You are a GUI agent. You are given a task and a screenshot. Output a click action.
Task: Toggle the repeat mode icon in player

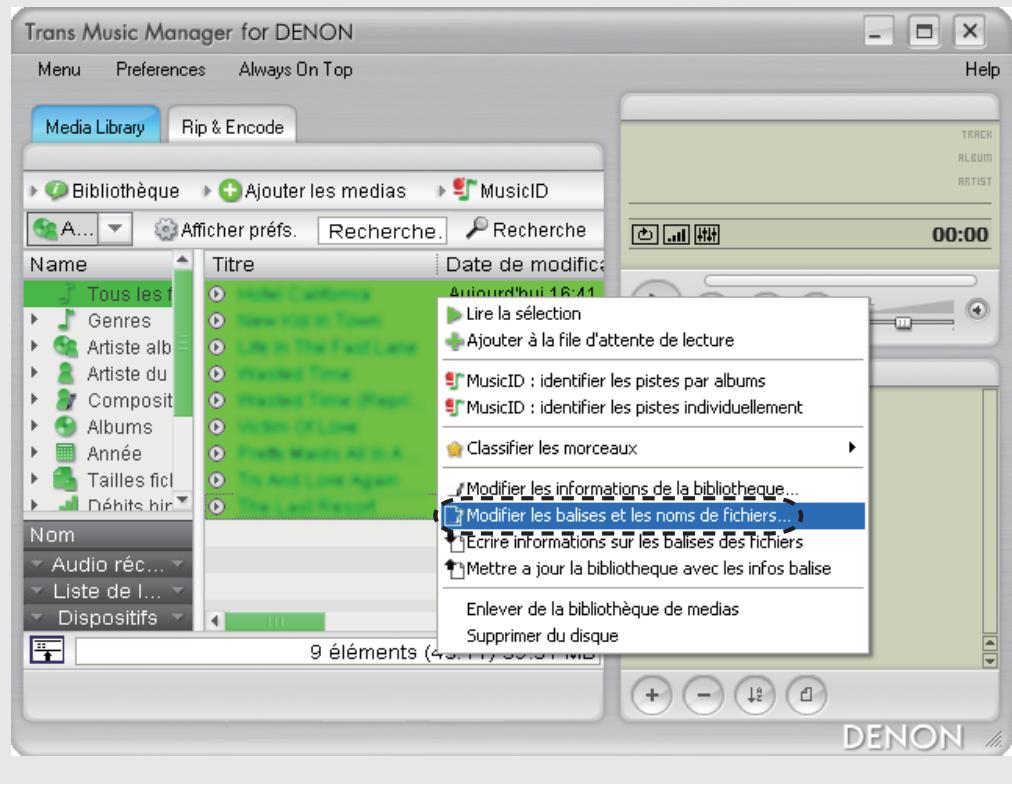coord(645,235)
